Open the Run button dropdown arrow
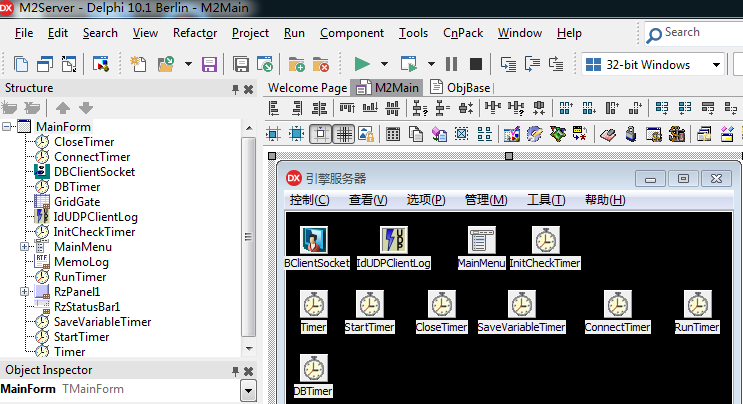This screenshot has width=743, height=404. 384,64
